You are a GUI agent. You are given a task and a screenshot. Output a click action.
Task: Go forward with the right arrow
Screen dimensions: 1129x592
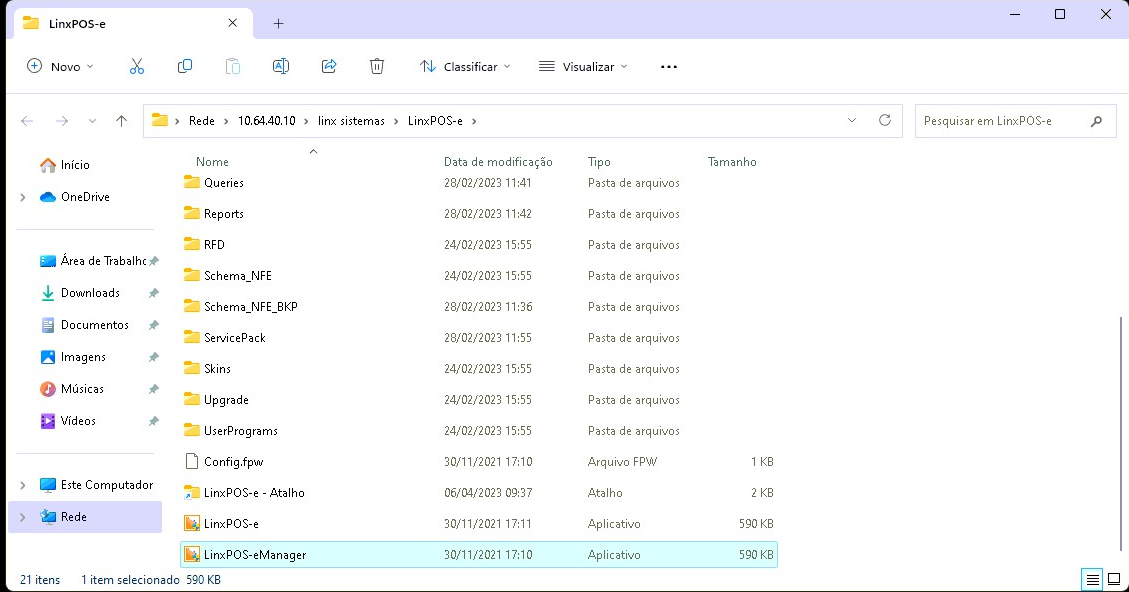62,121
